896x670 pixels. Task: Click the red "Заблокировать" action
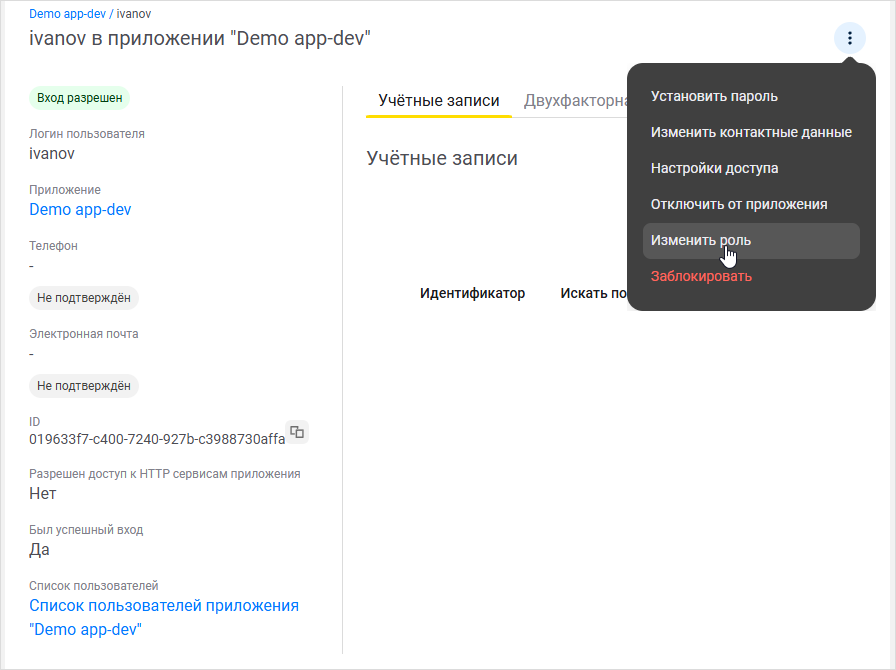[700, 276]
